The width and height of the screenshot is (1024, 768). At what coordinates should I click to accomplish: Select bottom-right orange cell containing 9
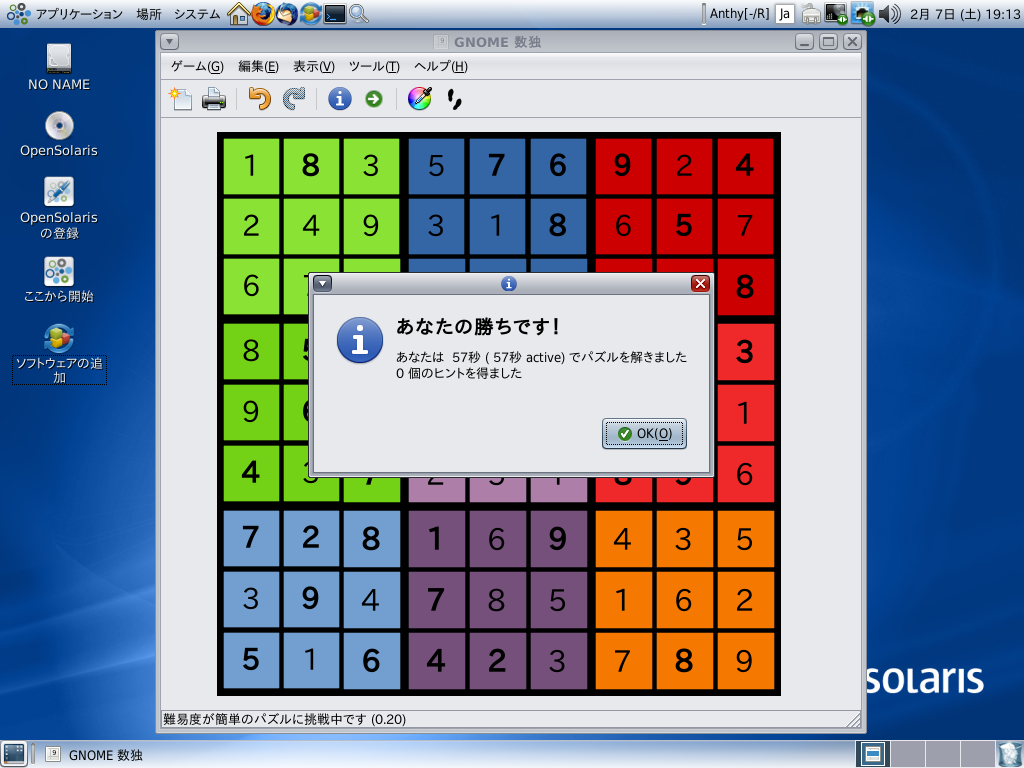745,660
